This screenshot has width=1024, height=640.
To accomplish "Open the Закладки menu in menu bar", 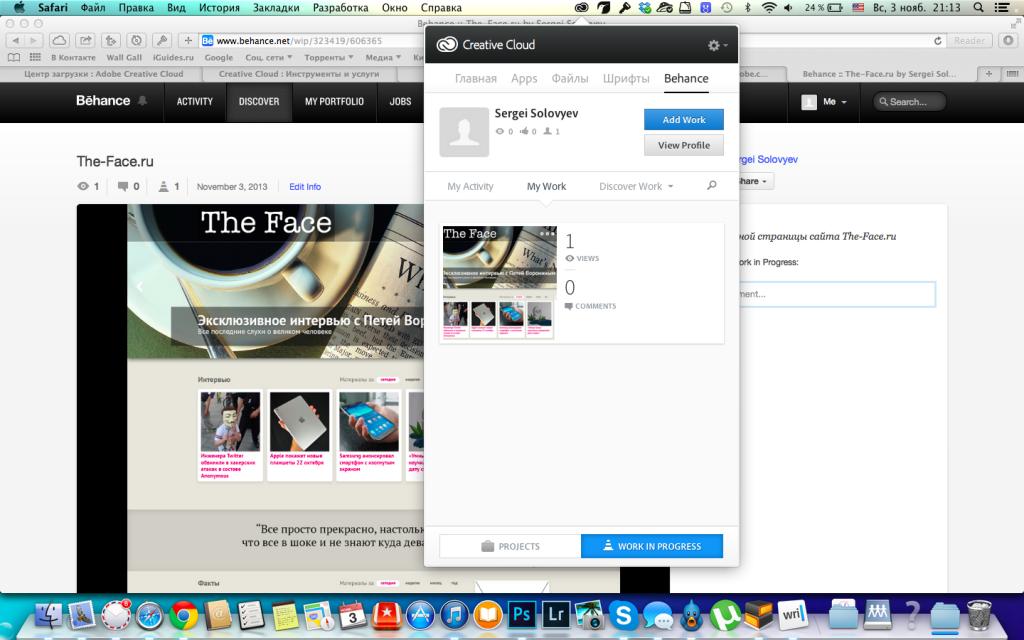I will pos(276,8).
